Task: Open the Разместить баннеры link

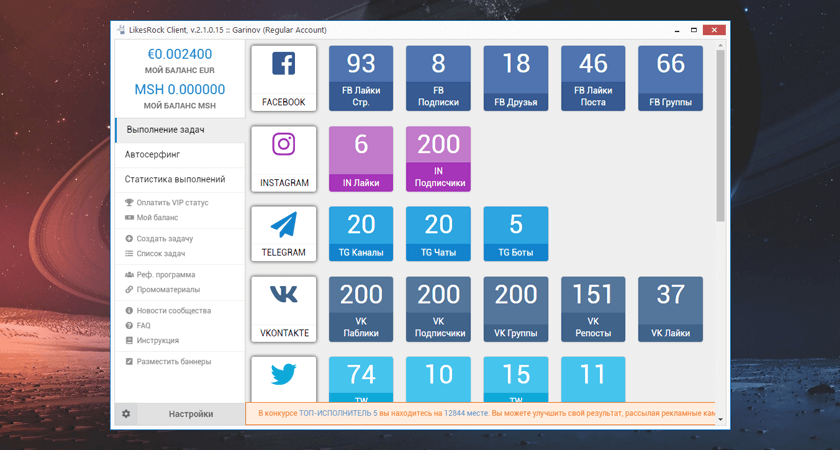Action: 174,362
